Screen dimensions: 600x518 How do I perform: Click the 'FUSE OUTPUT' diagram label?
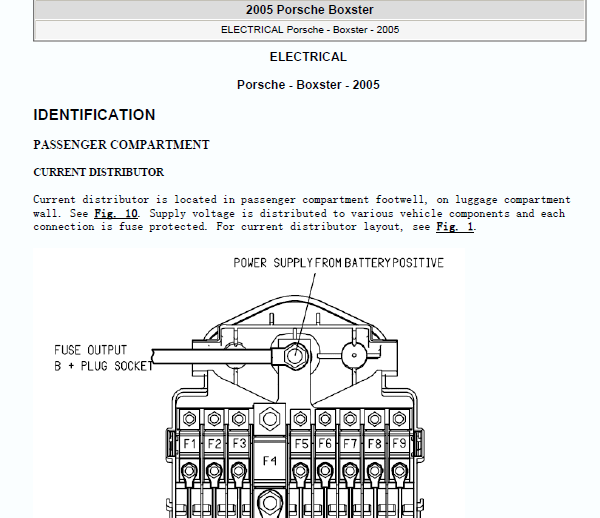tap(91, 350)
